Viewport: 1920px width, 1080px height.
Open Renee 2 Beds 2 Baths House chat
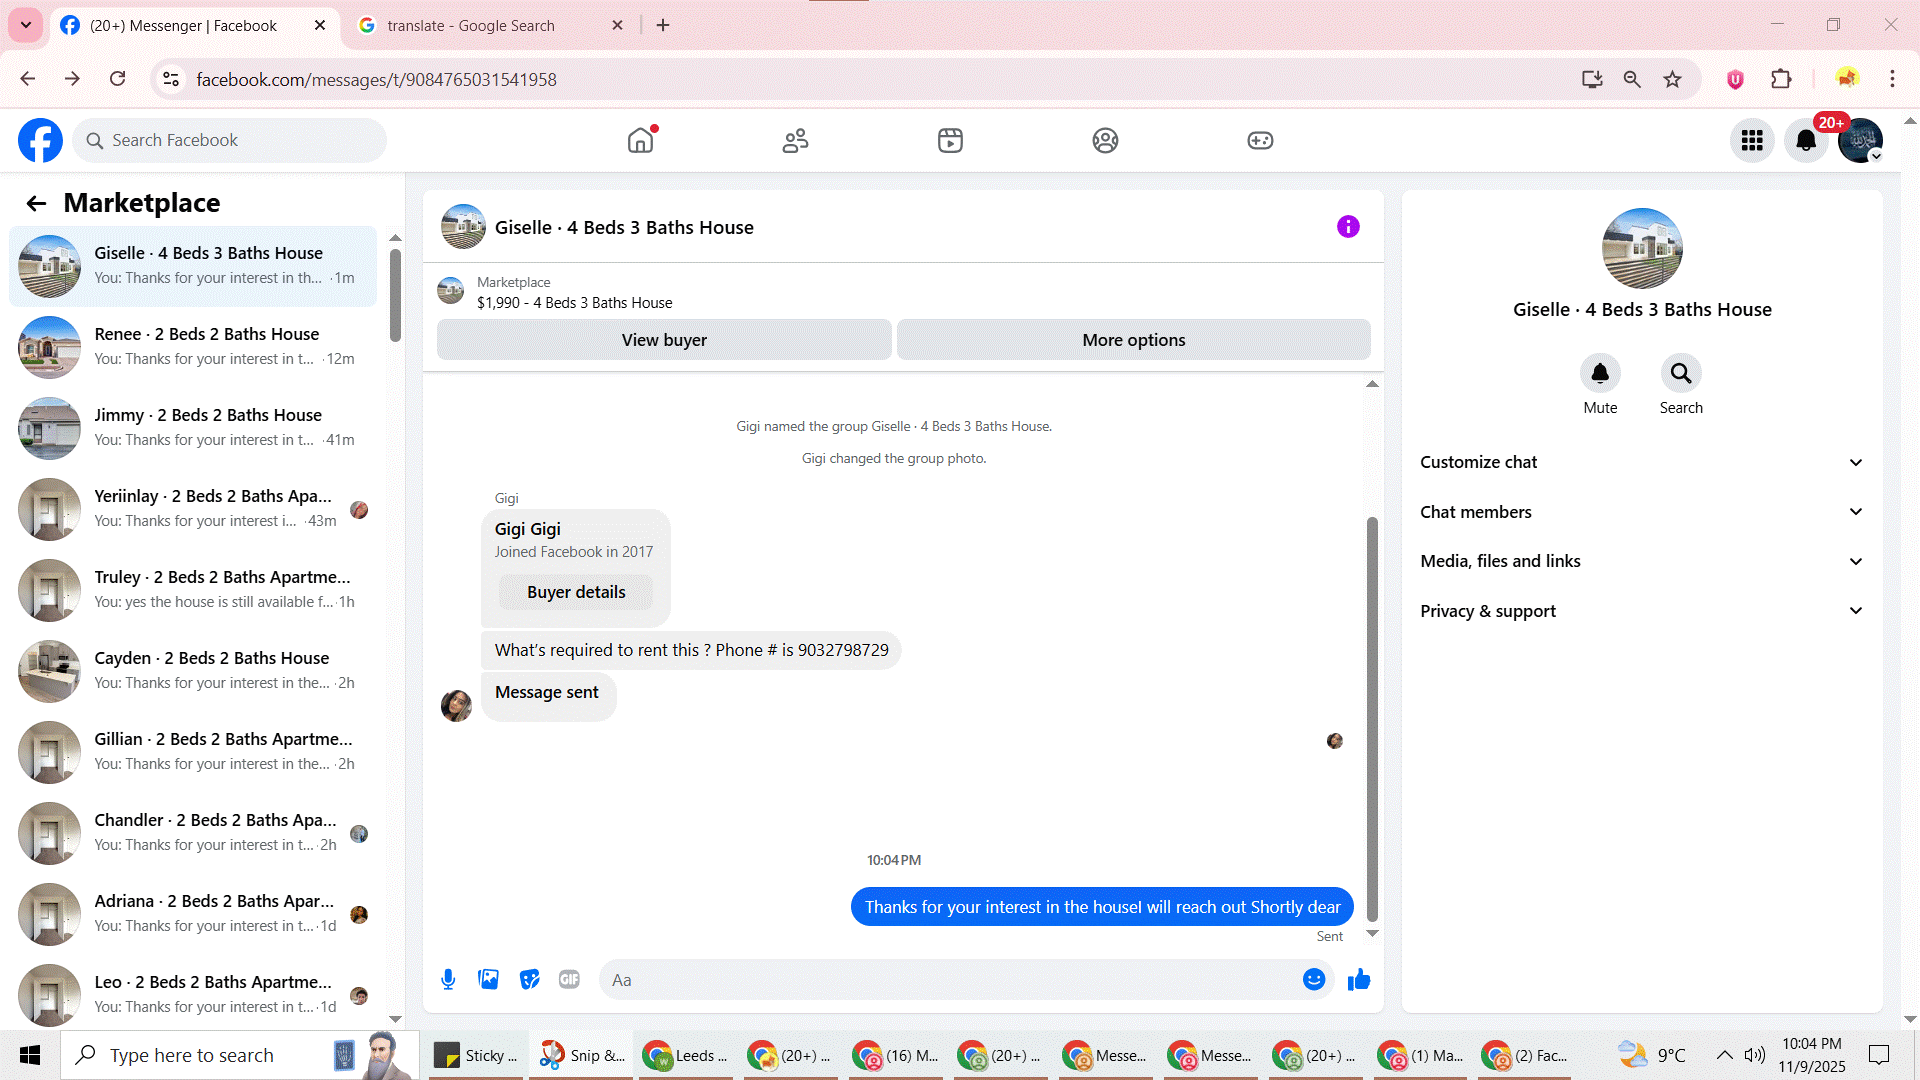[193, 347]
